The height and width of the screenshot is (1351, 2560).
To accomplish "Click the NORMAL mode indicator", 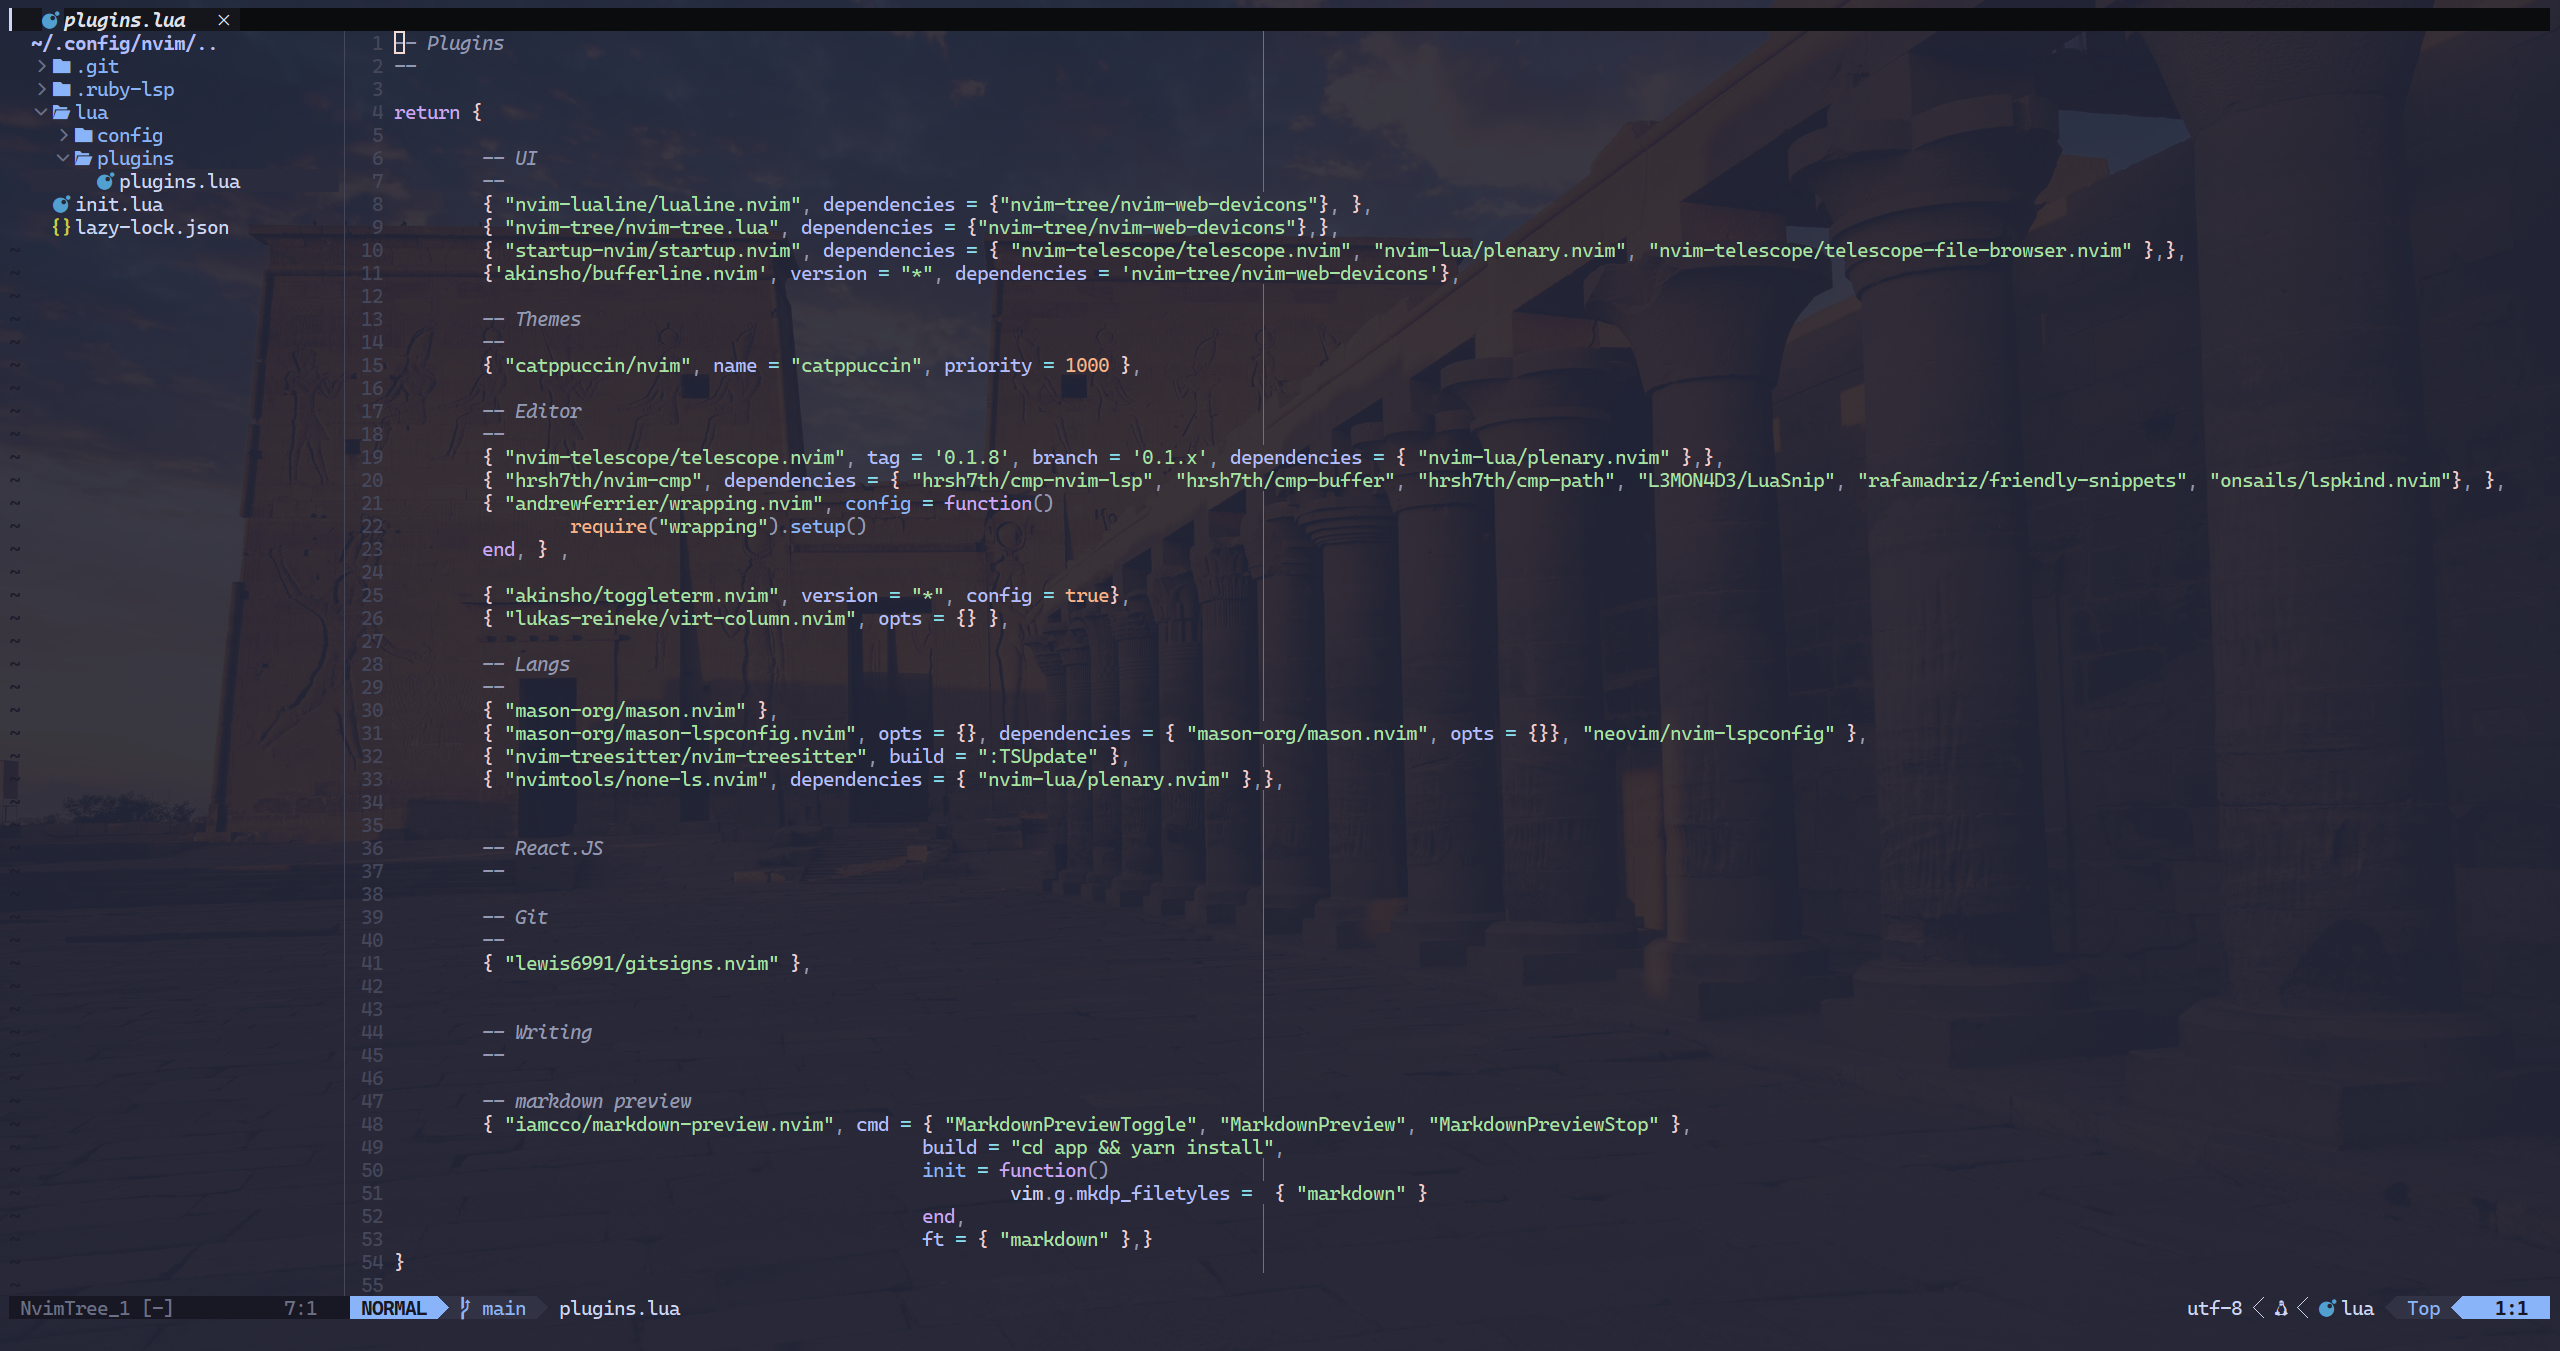I will pyautogui.click(x=394, y=1308).
